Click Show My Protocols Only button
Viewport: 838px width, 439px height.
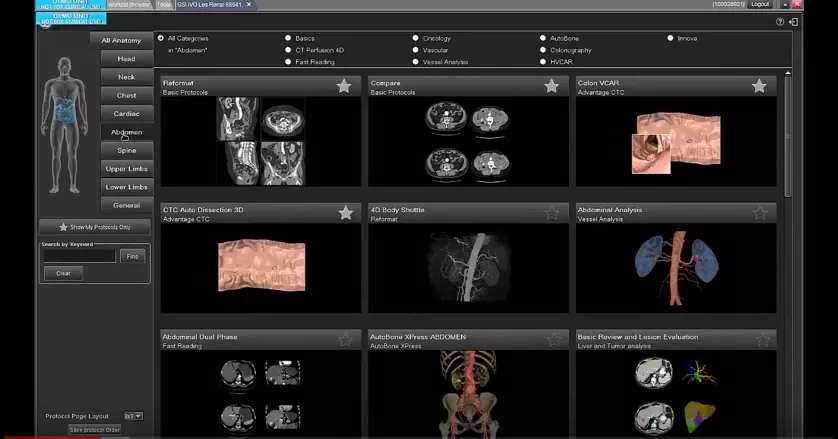tap(95, 227)
